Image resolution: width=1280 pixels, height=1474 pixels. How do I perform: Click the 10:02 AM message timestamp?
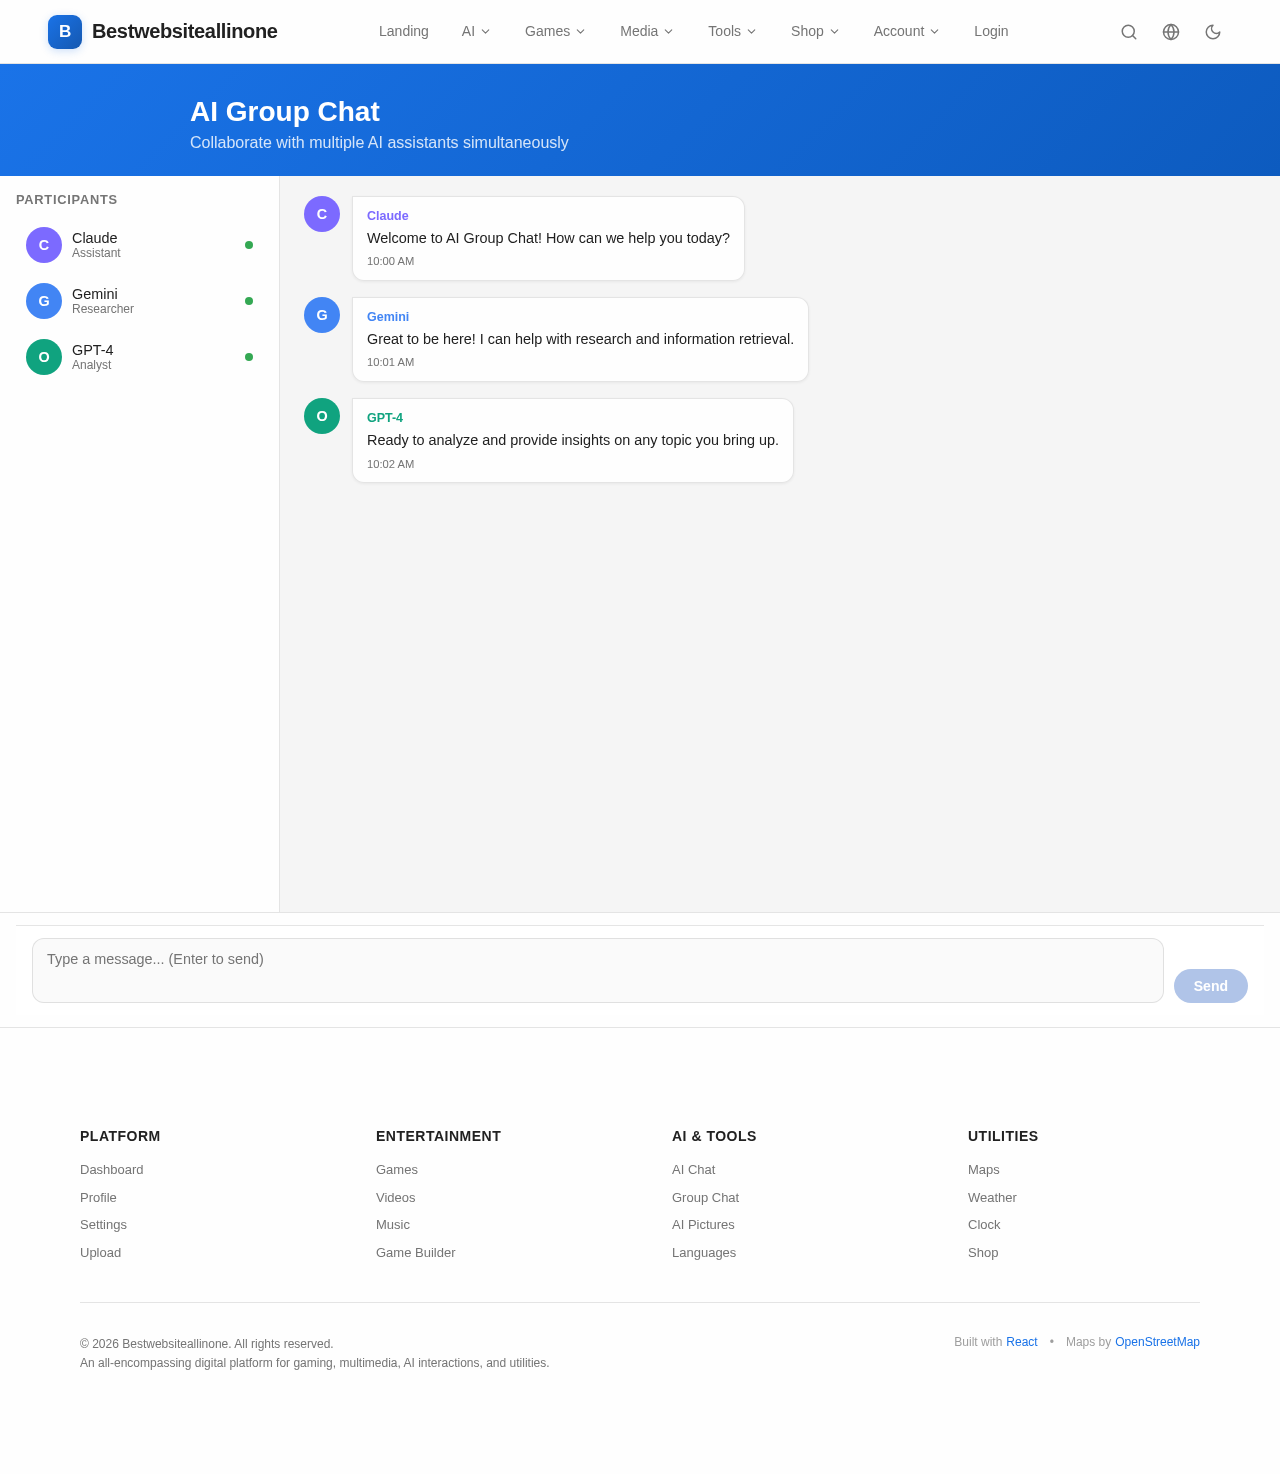tap(390, 465)
